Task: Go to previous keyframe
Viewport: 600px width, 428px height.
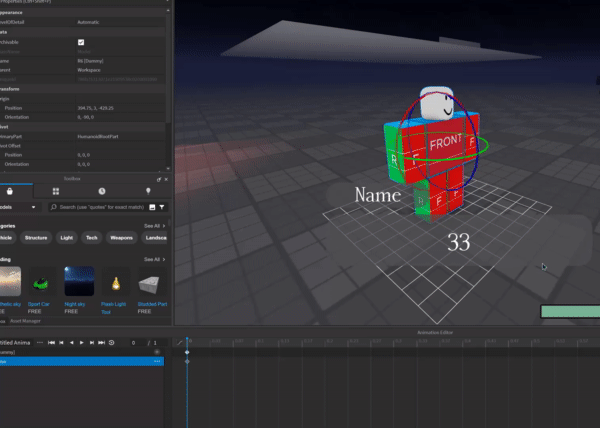Action: click(62, 343)
